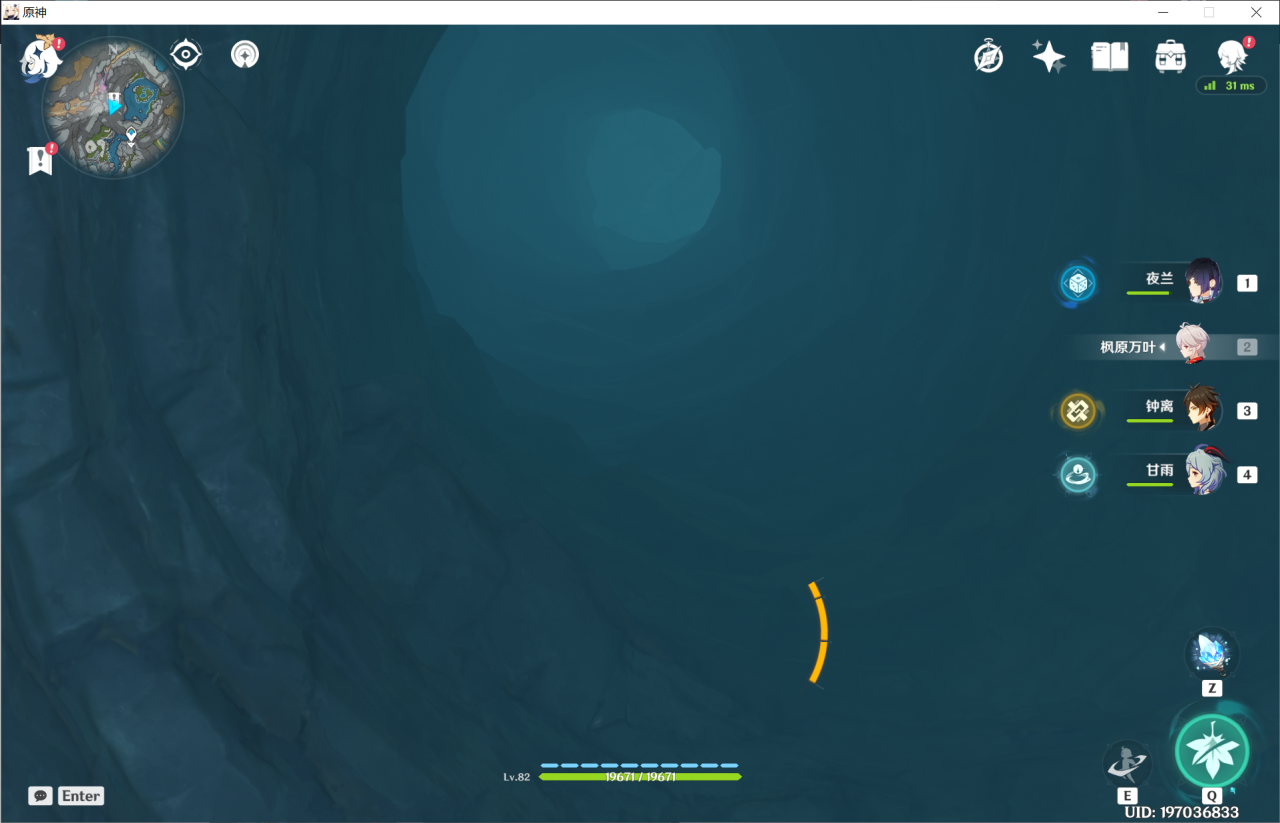The image size is (1280, 823).
Task: Click 夜兰's Hydro skill status icon
Action: tap(1079, 284)
